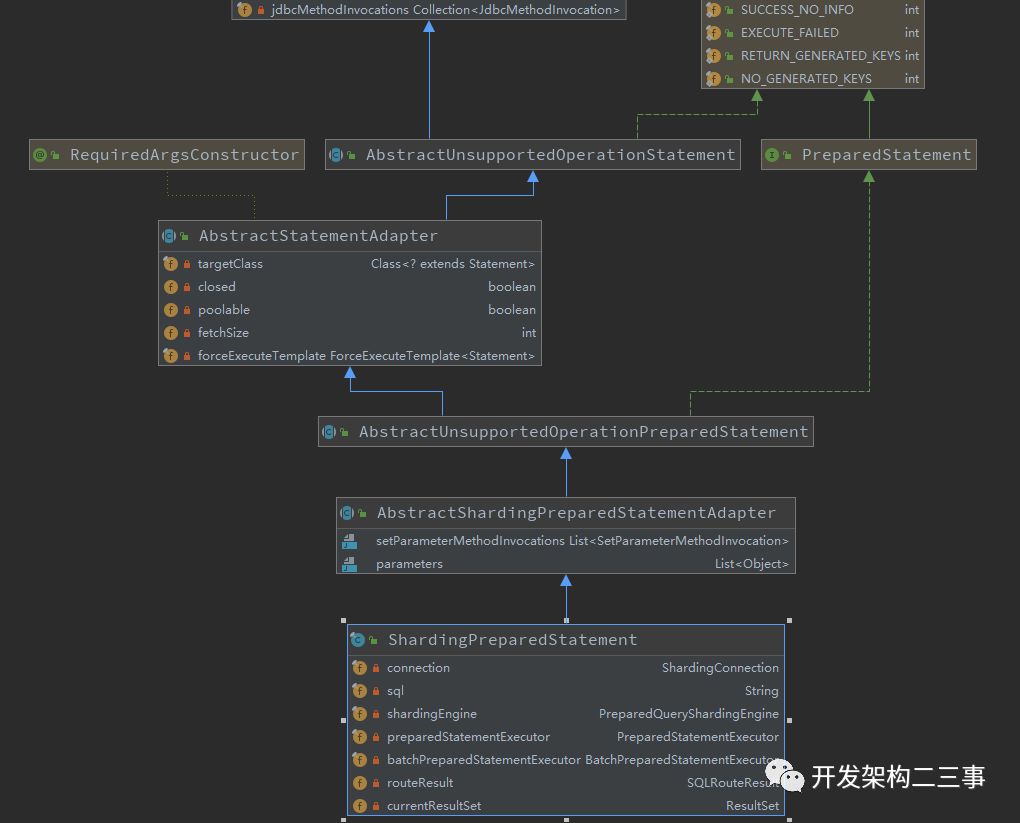Click the class icon of AbstractStatementAdapter
Viewport: 1020px width, 823px height.
click(170, 236)
